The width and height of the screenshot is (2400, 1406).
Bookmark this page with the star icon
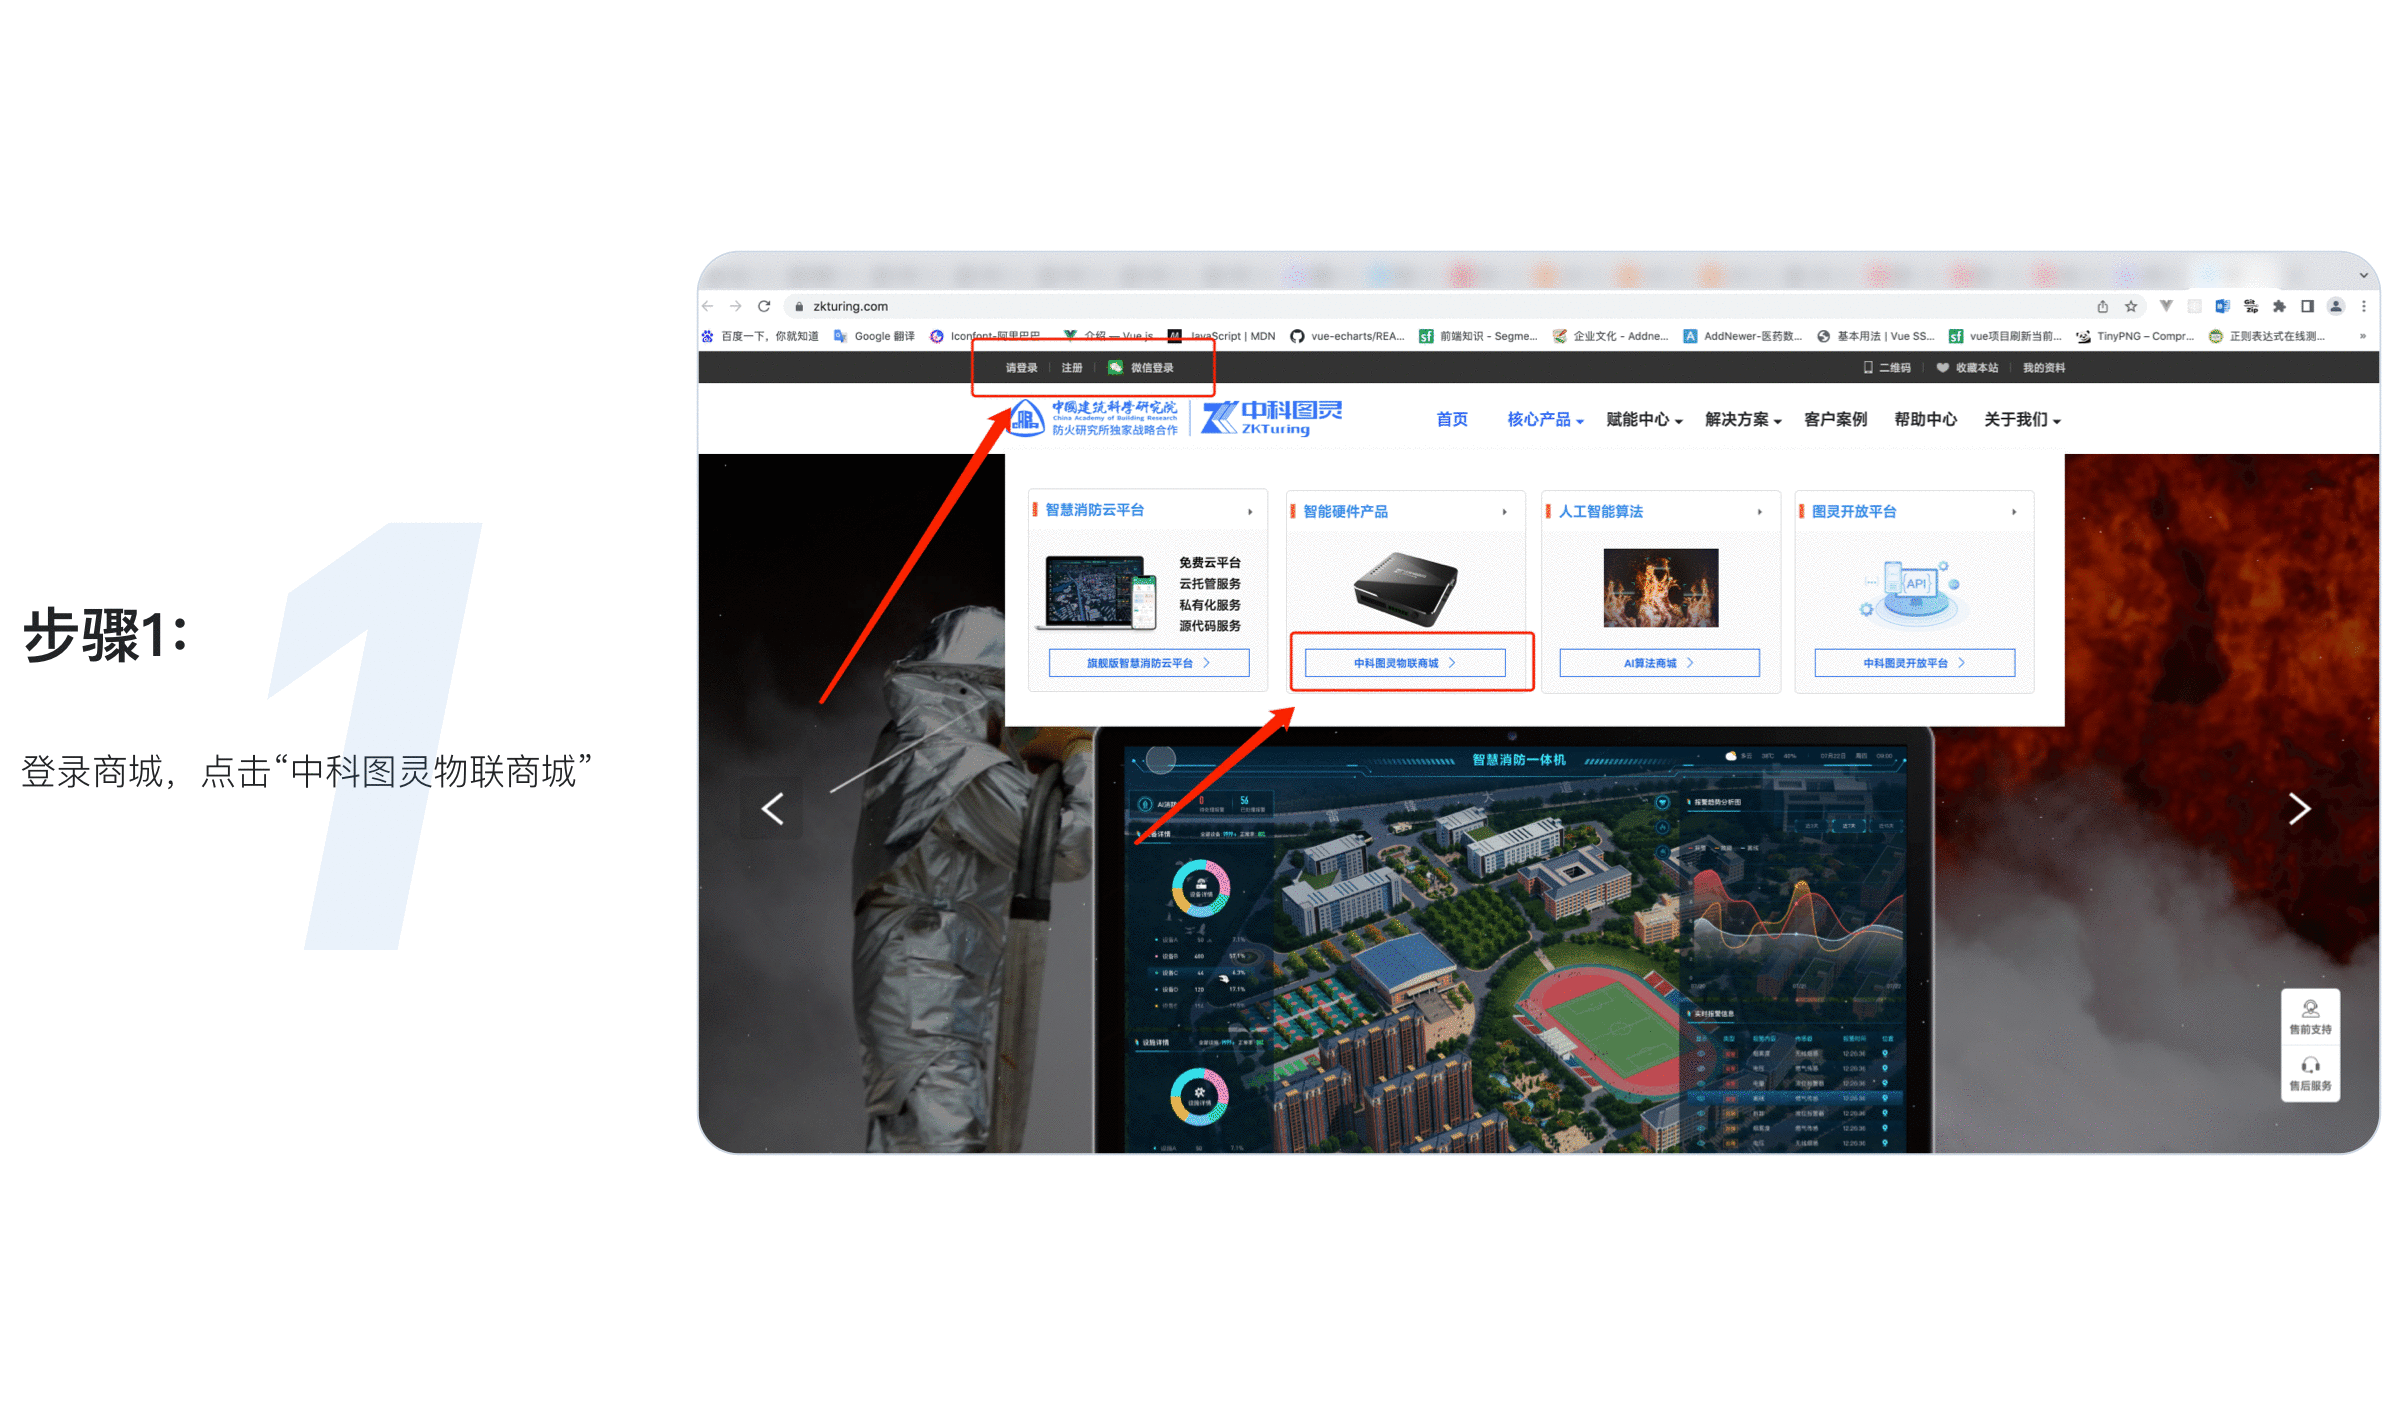2131,306
